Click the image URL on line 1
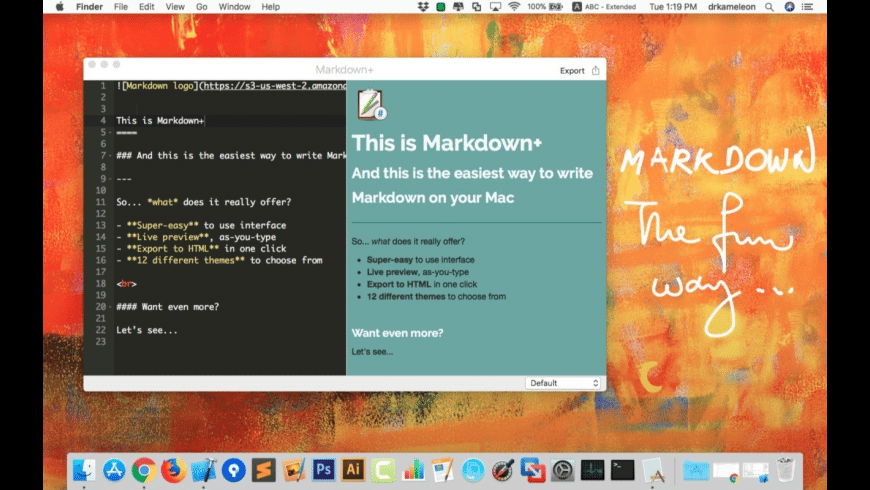This screenshot has height=490, width=870. (275, 86)
